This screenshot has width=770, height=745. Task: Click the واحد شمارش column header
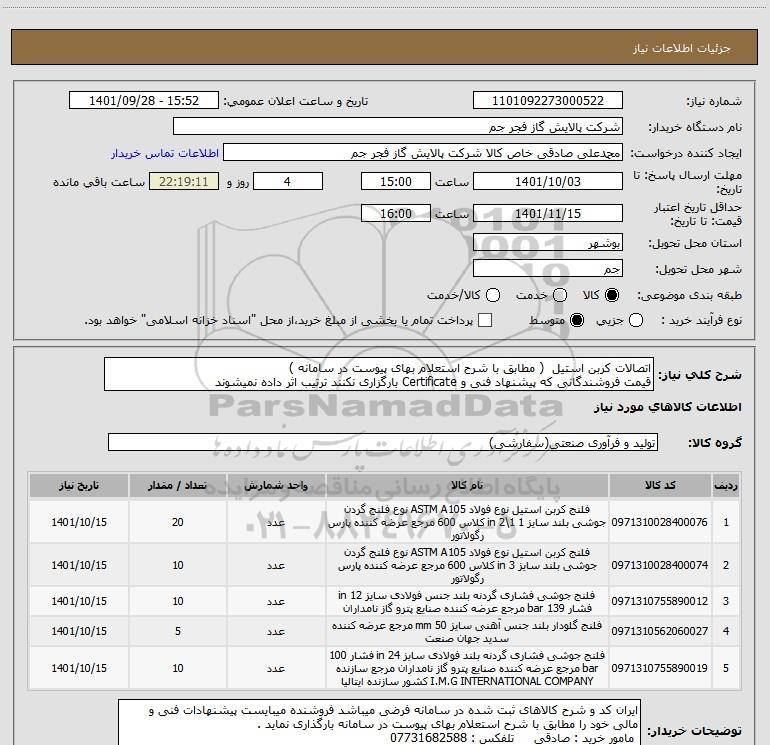click(276, 485)
